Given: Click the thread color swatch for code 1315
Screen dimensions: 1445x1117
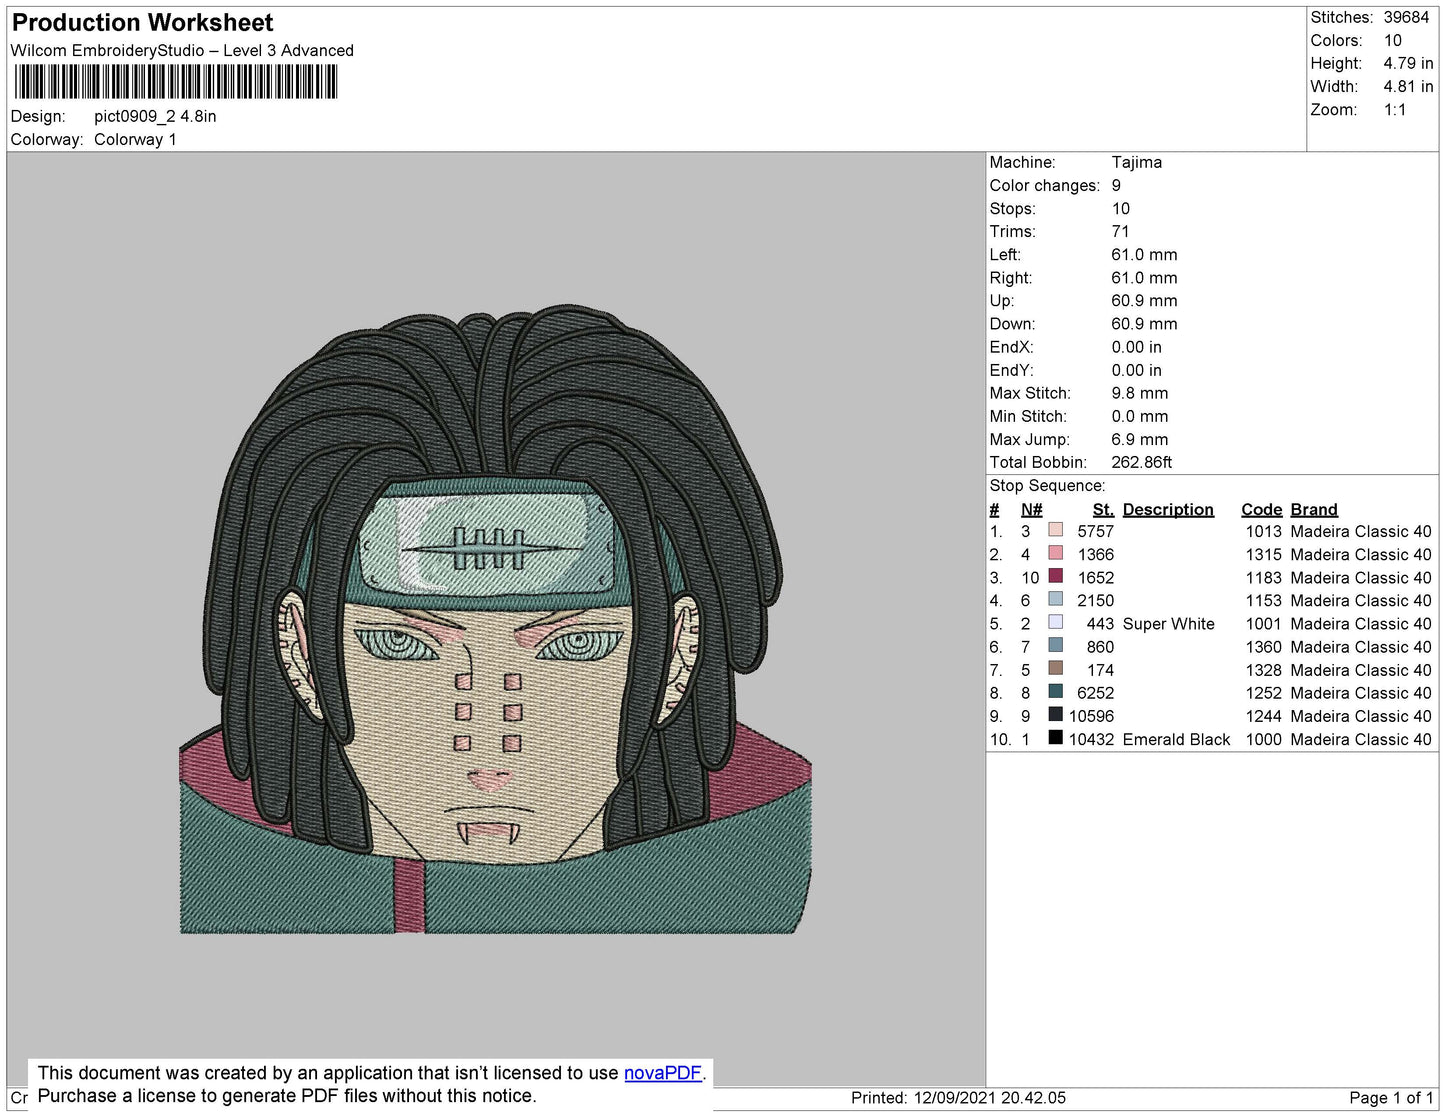Looking at the screenshot, I should pos(1055,553).
